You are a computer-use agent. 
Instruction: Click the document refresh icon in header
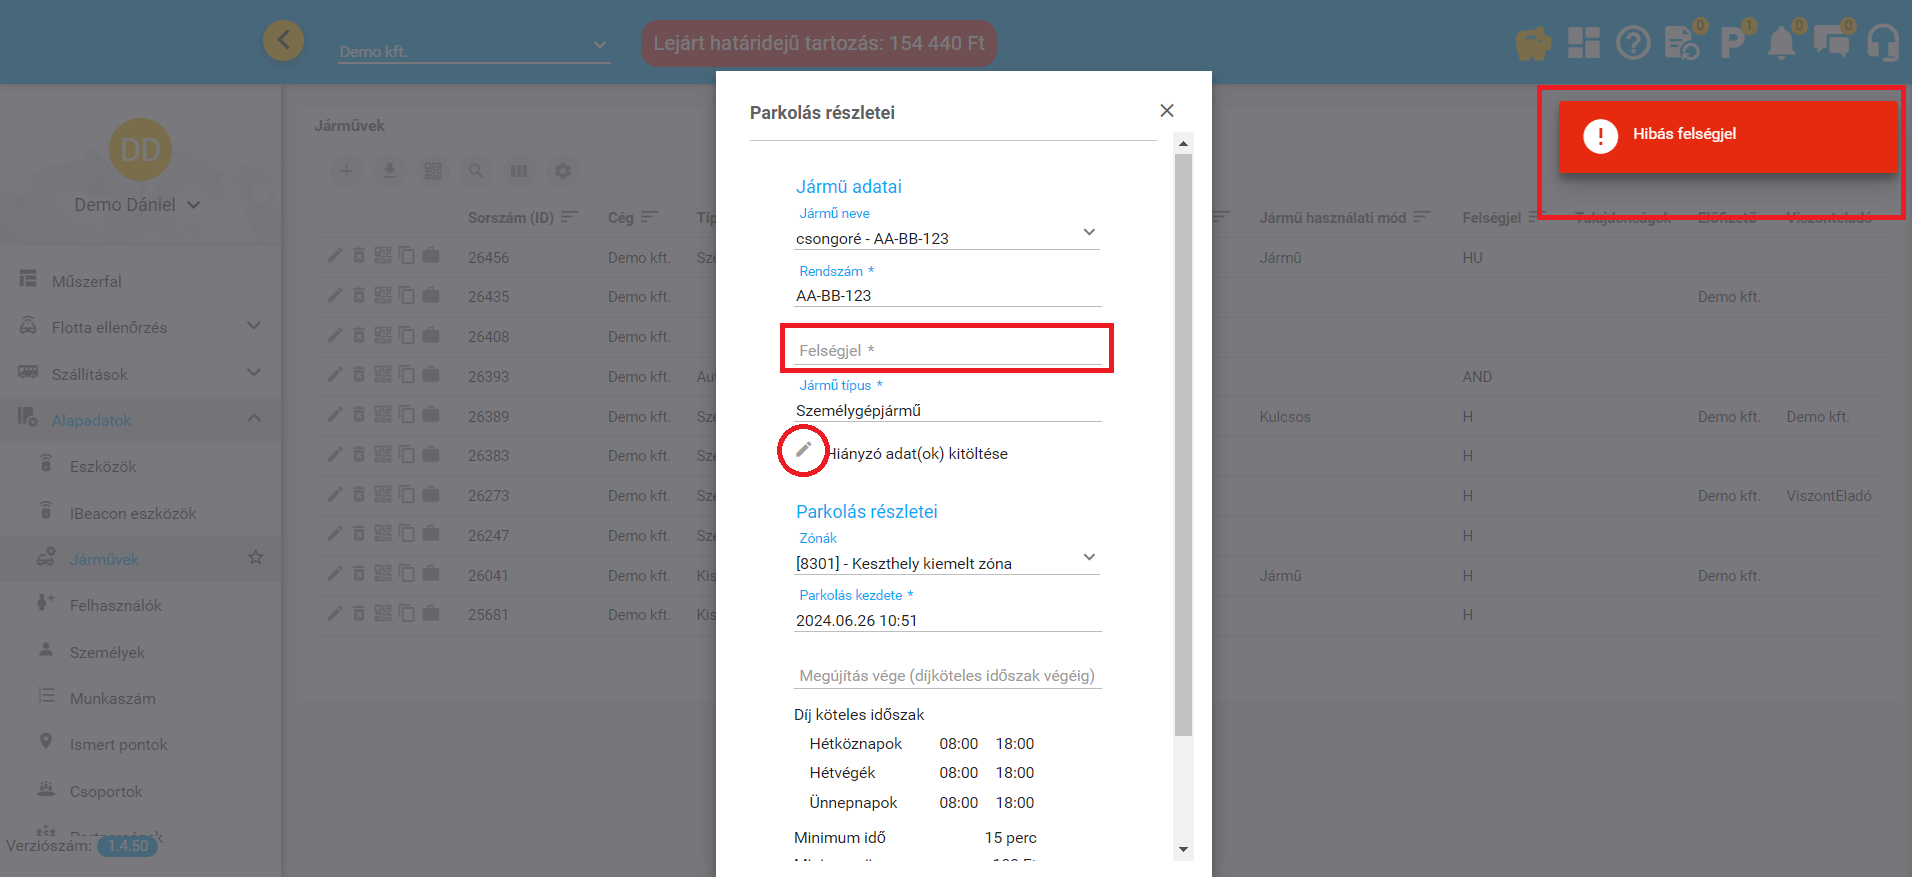[x=1682, y=43]
